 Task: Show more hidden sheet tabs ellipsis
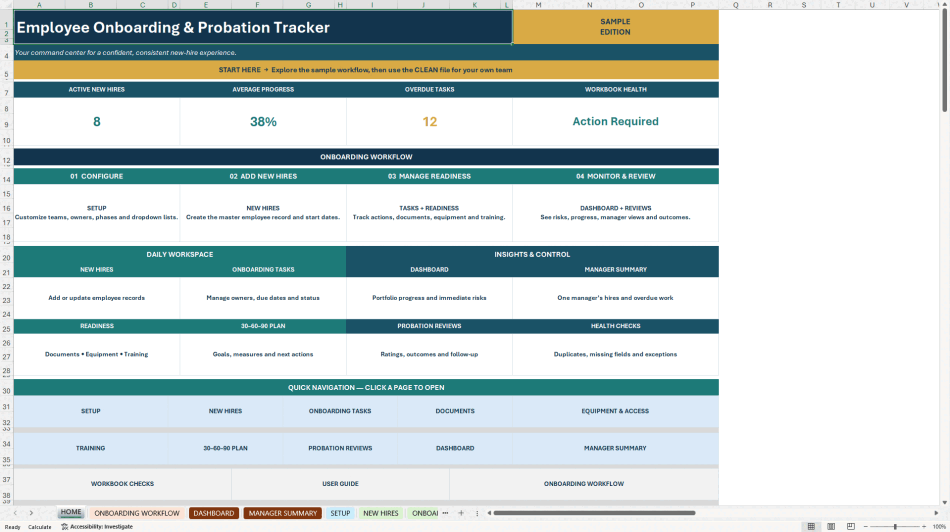(445, 513)
